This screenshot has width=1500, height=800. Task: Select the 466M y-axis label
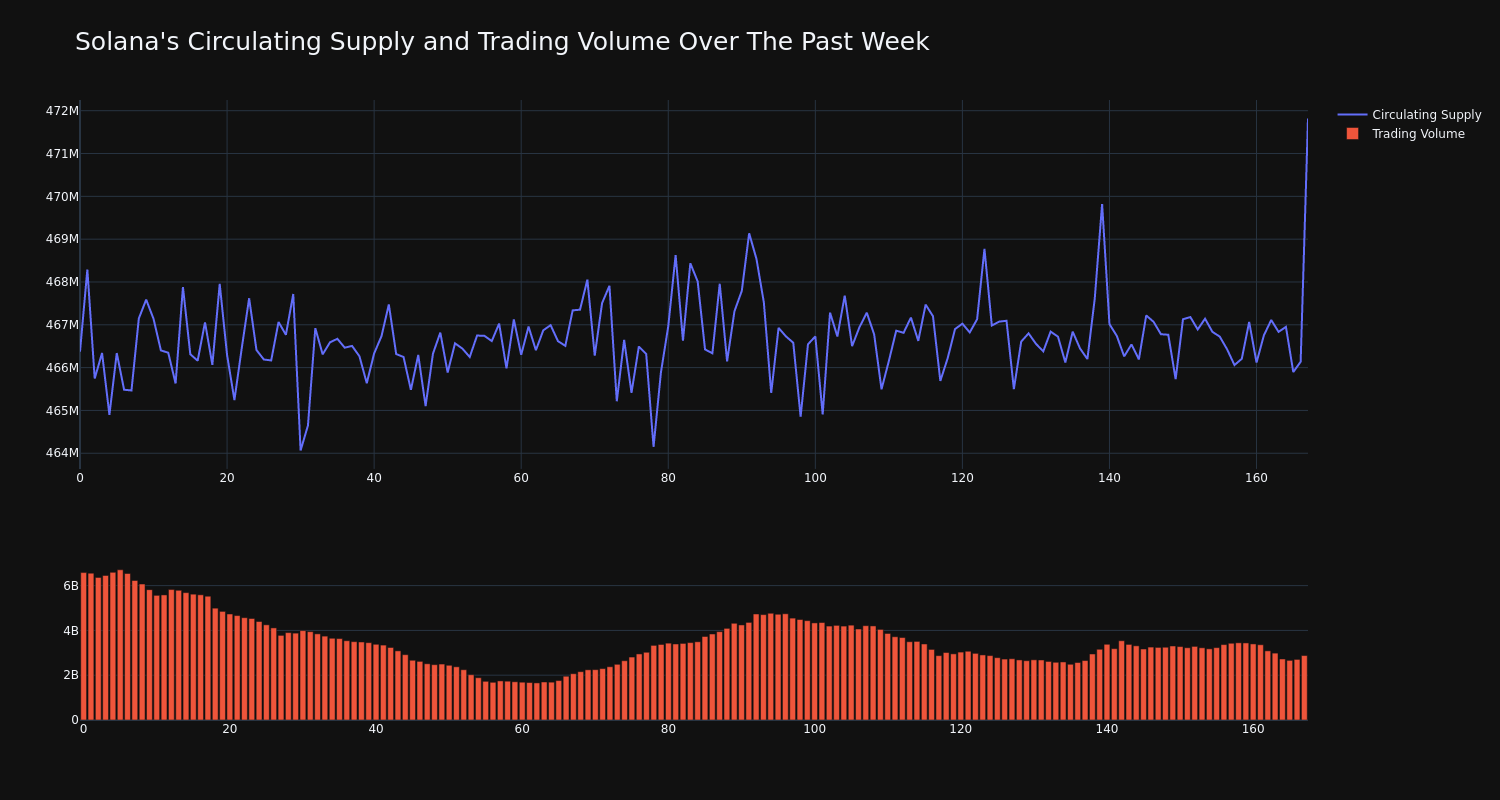pyautogui.click(x=62, y=368)
